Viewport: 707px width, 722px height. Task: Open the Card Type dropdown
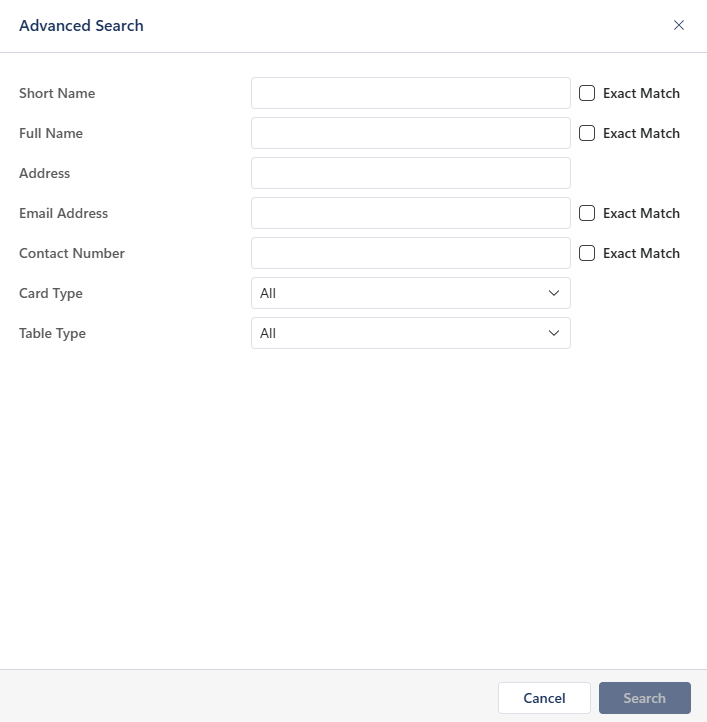tap(410, 293)
